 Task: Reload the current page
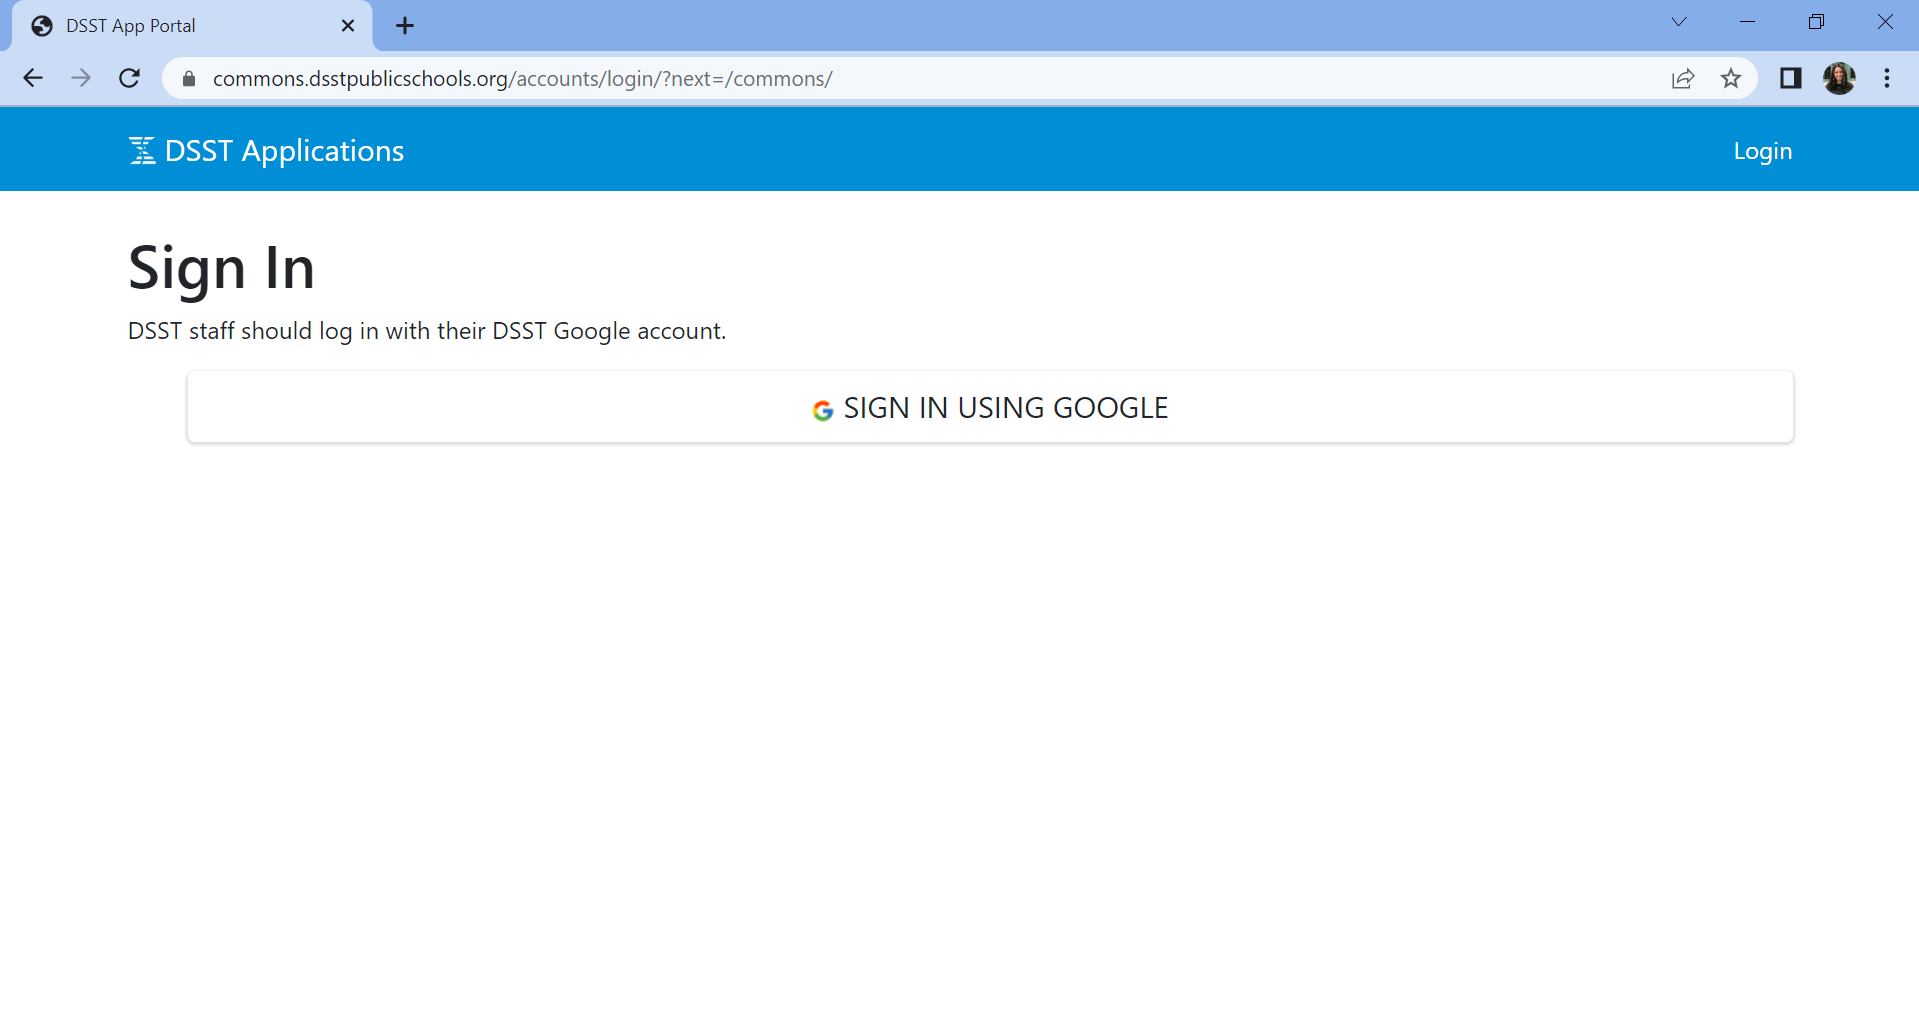coord(129,79)
